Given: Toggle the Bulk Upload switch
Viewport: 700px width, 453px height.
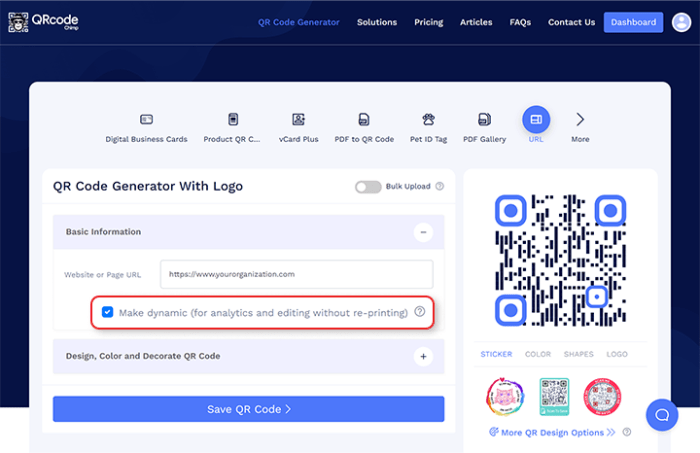Looking at the screenshot, I should [368, 187].
